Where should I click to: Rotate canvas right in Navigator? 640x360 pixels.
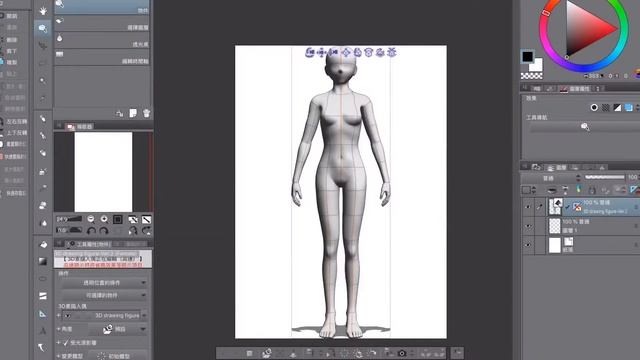coord(104,231)
